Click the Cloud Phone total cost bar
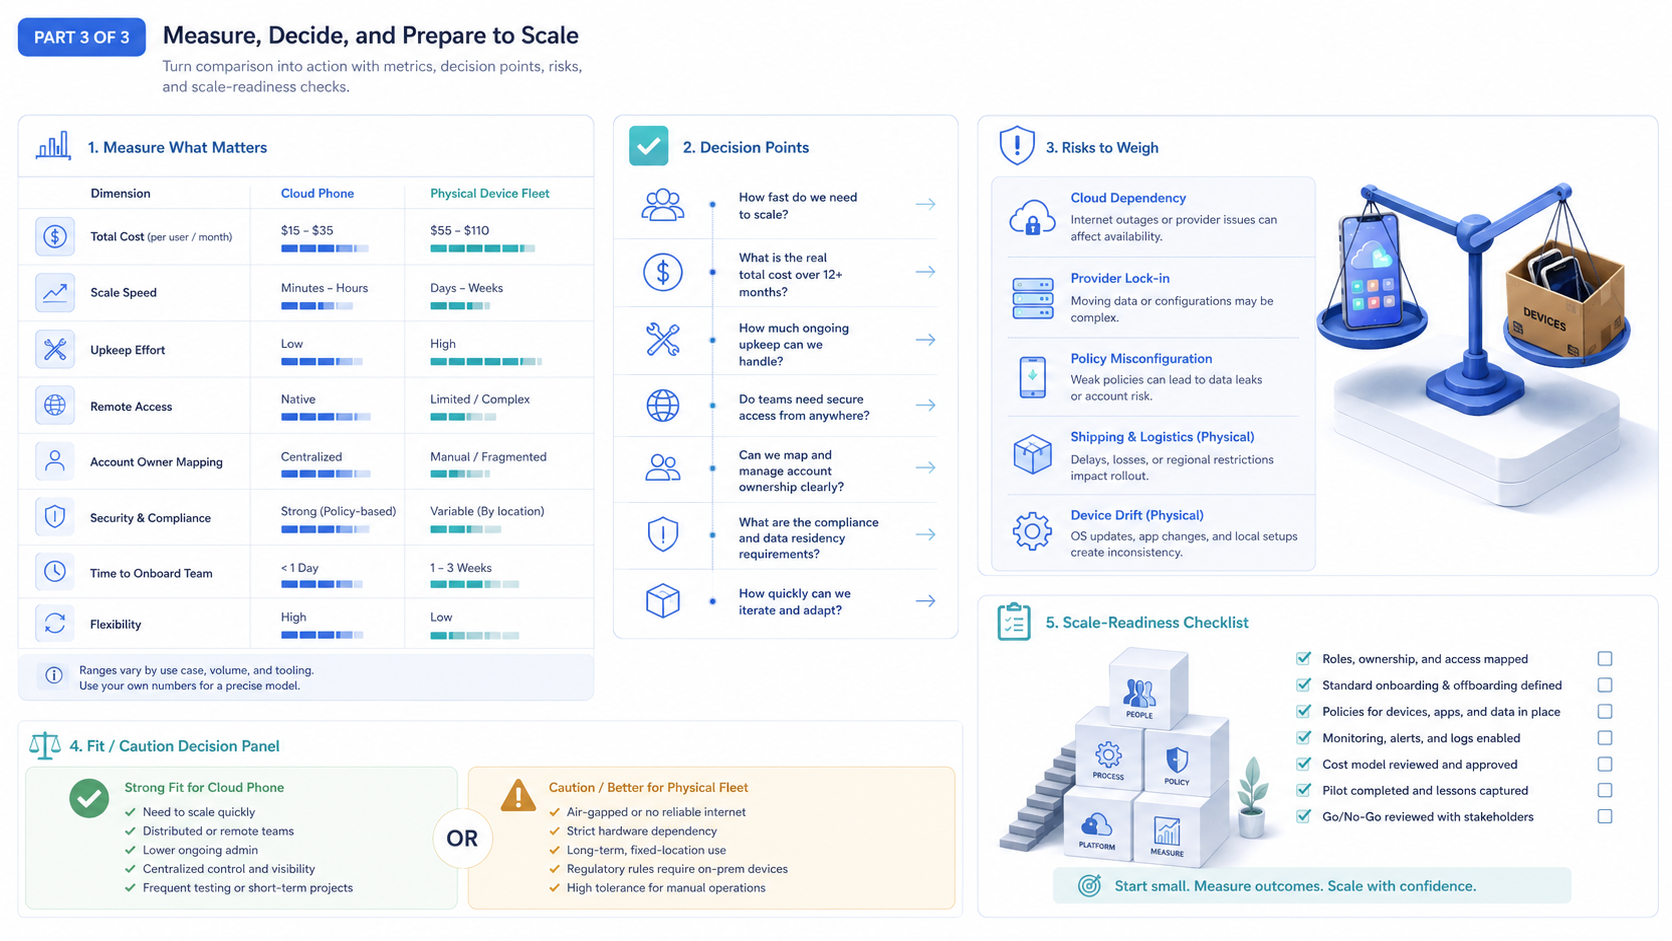The width and height of the screenshot is (1672, 941). (x=324, y=248)
